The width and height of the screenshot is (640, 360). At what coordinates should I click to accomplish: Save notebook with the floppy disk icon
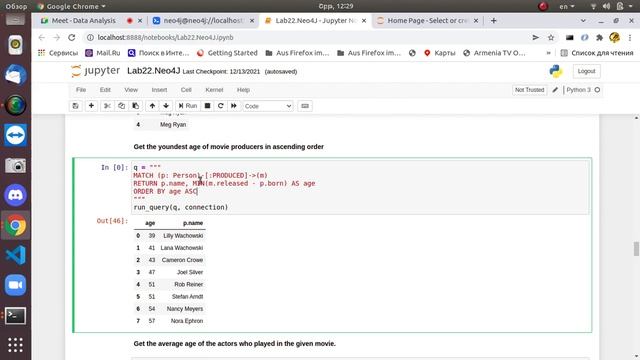pyautogui.click(x=76, y=106)
